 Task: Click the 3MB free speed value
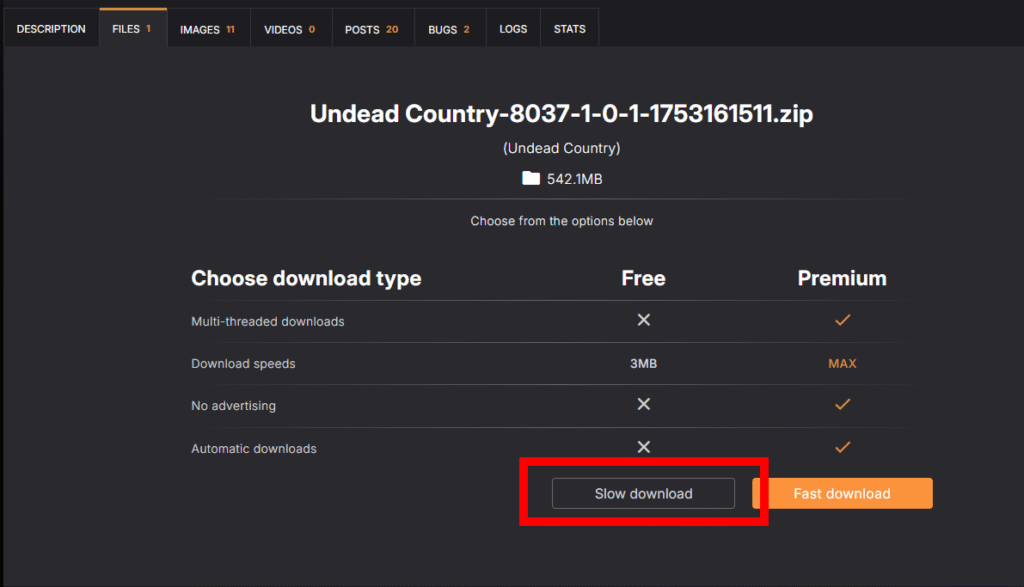tap(643, 364)
